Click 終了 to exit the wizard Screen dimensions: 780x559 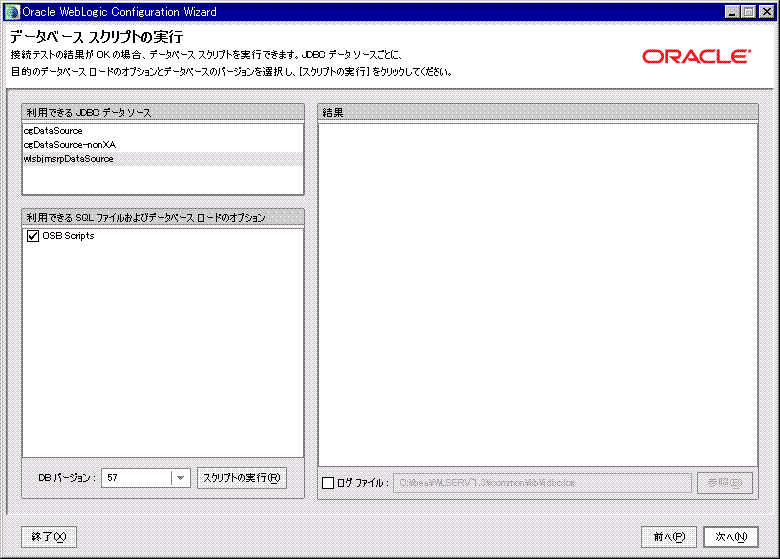click(x=49, y=537)
